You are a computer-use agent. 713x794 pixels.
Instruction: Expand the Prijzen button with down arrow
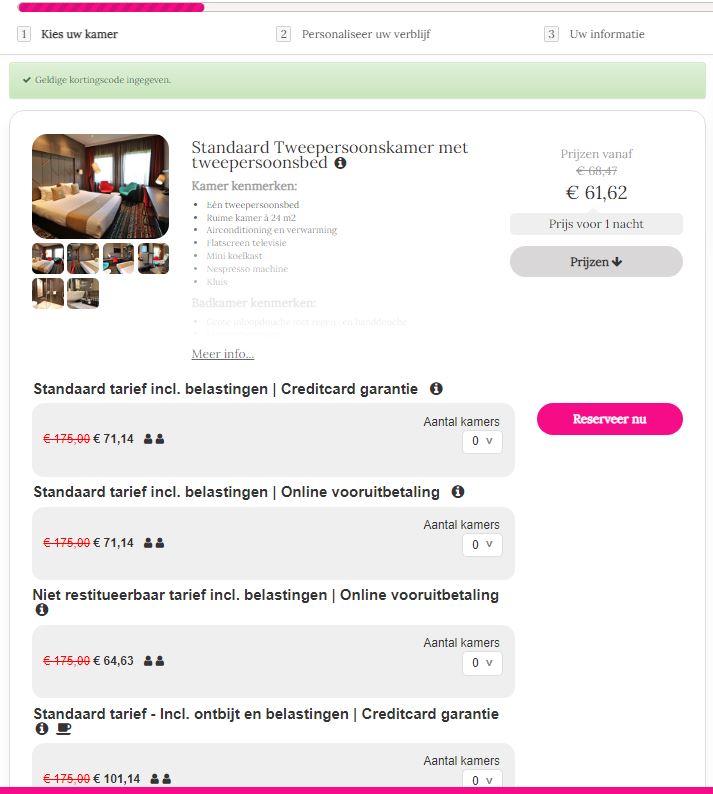pyautogui.click(x=596, y=262)
